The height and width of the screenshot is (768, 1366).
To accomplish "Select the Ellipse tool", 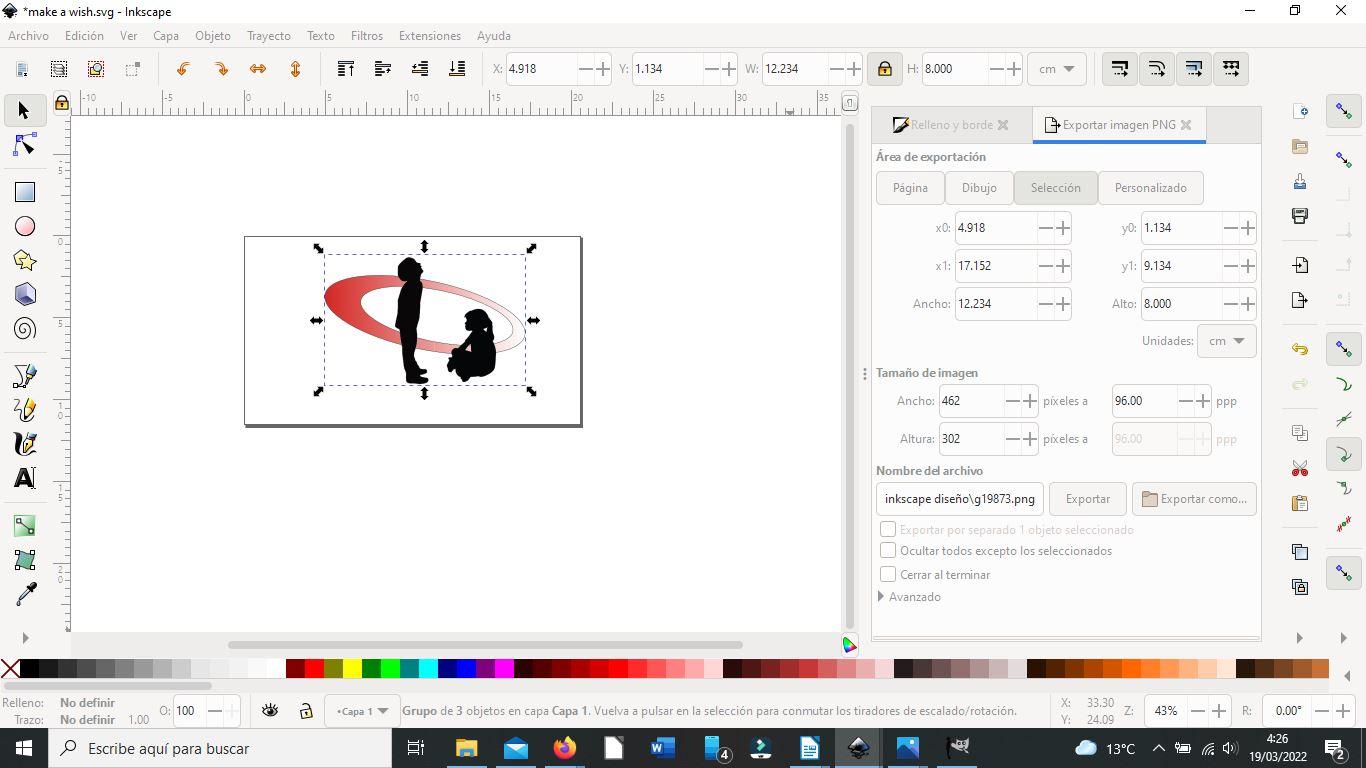I will [24, 227].
